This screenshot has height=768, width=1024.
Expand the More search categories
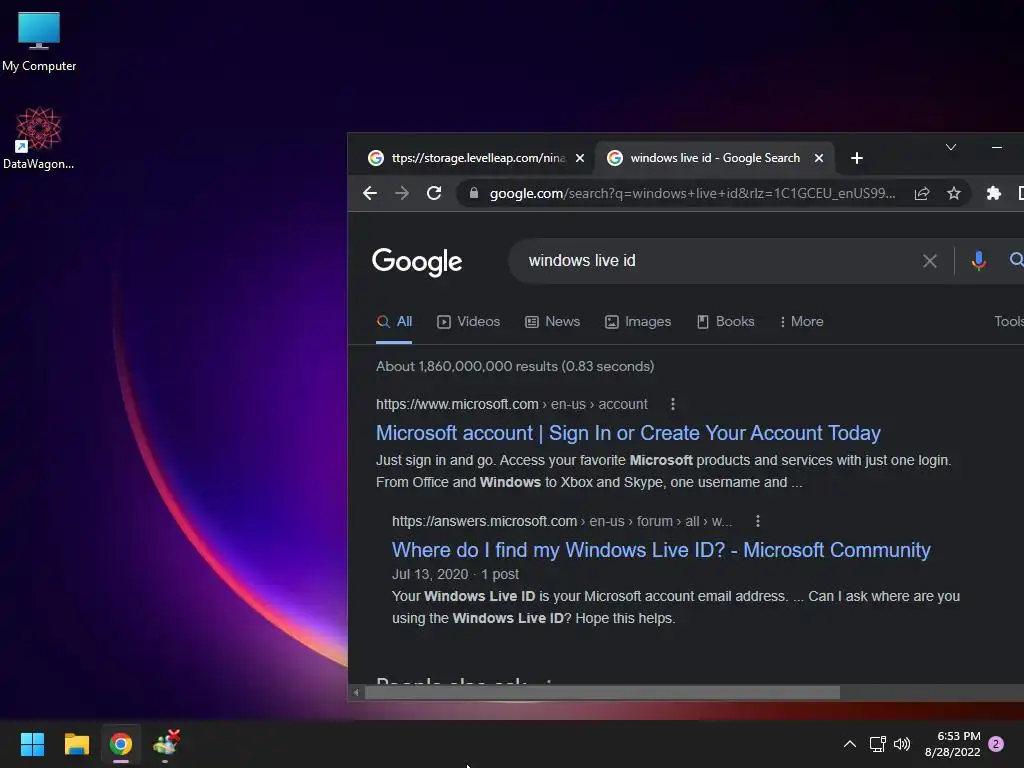[801, 322]
